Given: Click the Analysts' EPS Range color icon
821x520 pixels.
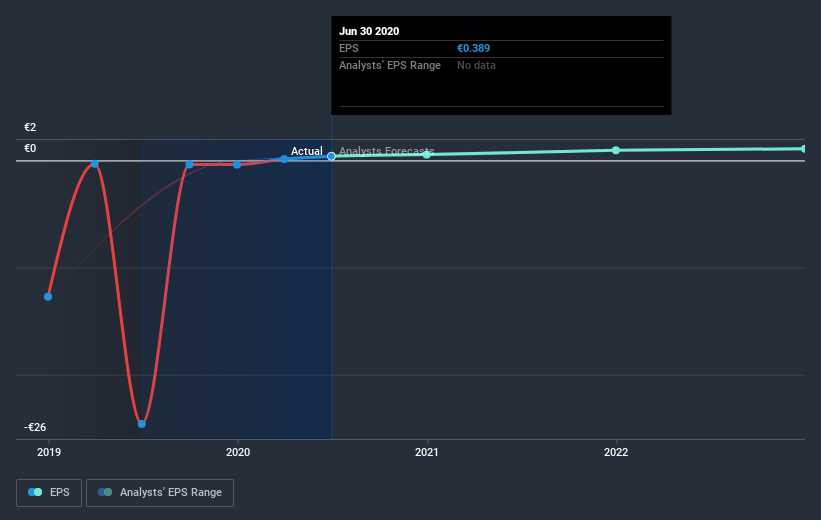Looking at the screenshot, I should click(x=105, y=492).
